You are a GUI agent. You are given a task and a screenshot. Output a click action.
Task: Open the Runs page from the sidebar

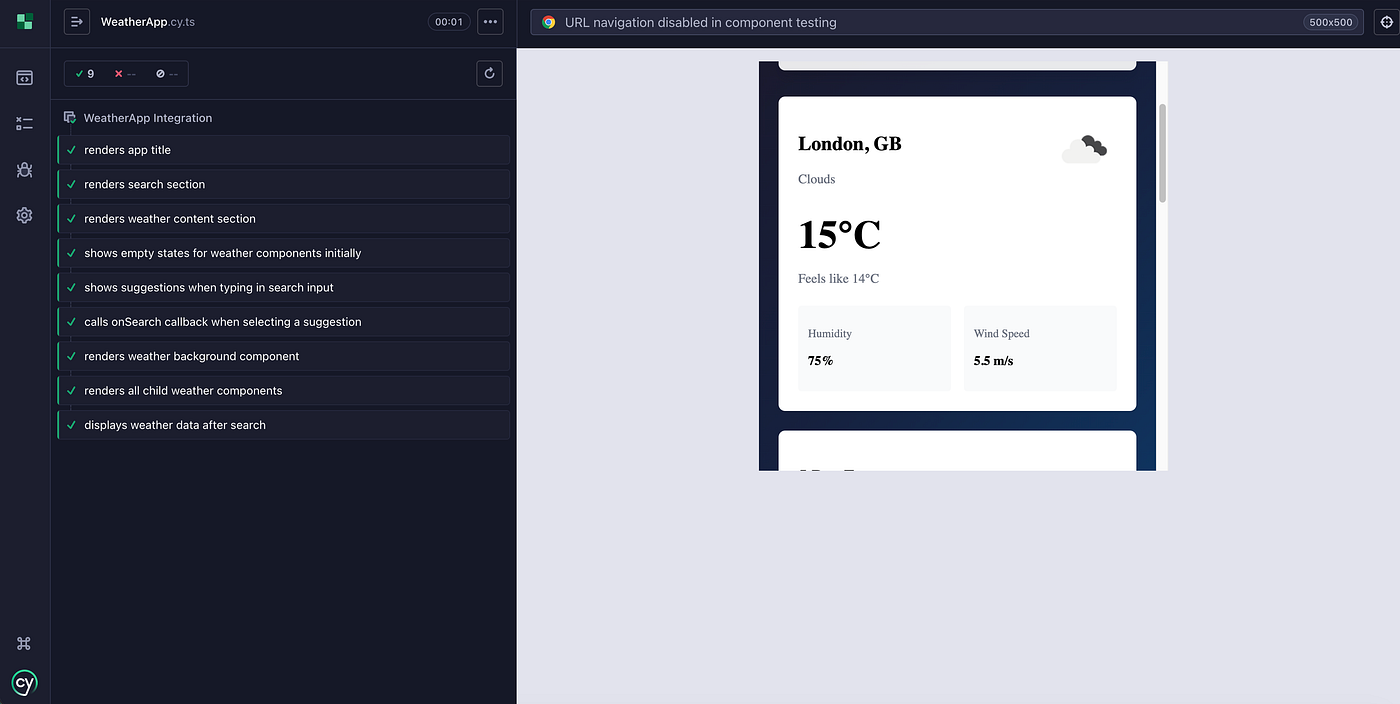25,124
